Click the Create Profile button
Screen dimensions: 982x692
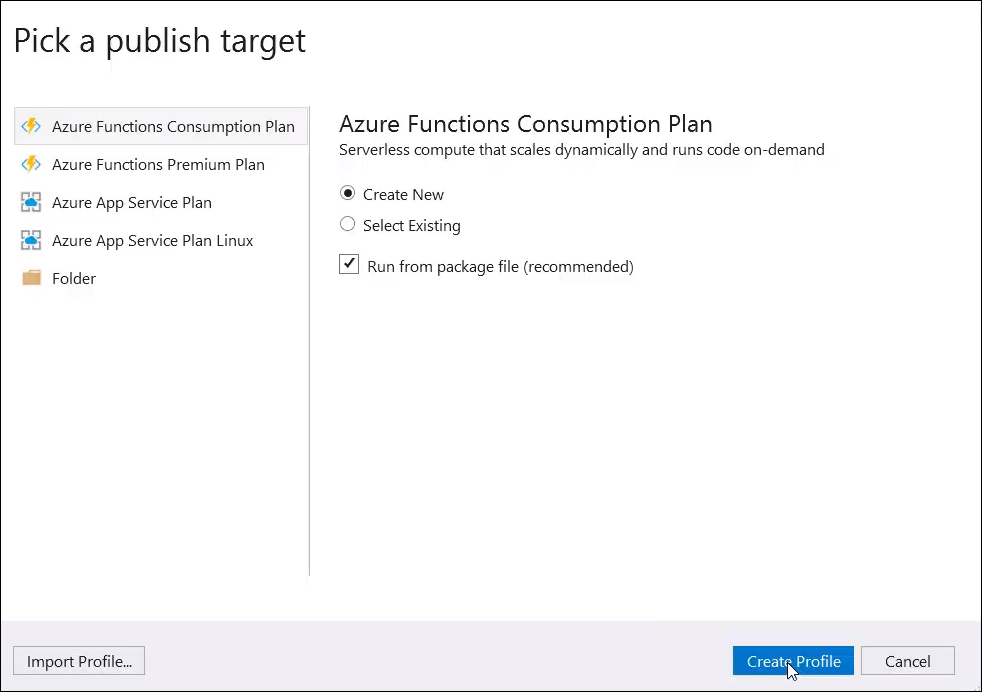point(793,661)
